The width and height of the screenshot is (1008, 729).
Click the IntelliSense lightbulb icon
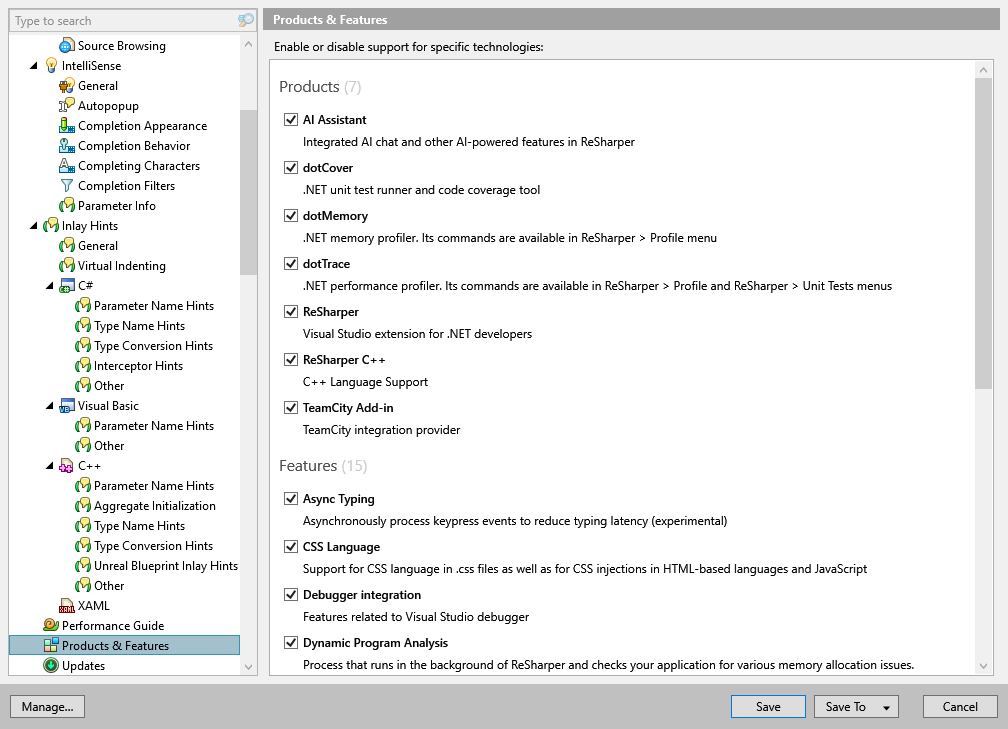tap(51, 66)
